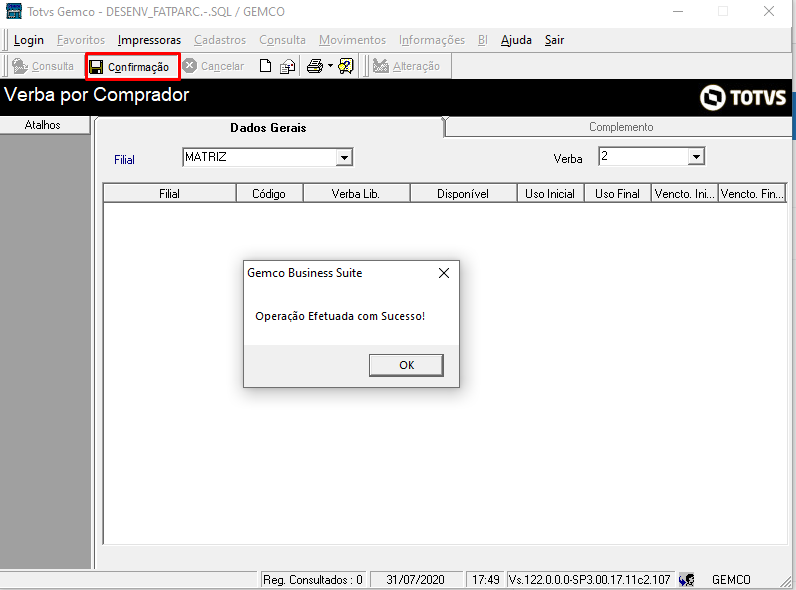This screenshot has width=796, height=590.
Task: Click the Vencto. Fin... column header
Action: click(752, 193)
